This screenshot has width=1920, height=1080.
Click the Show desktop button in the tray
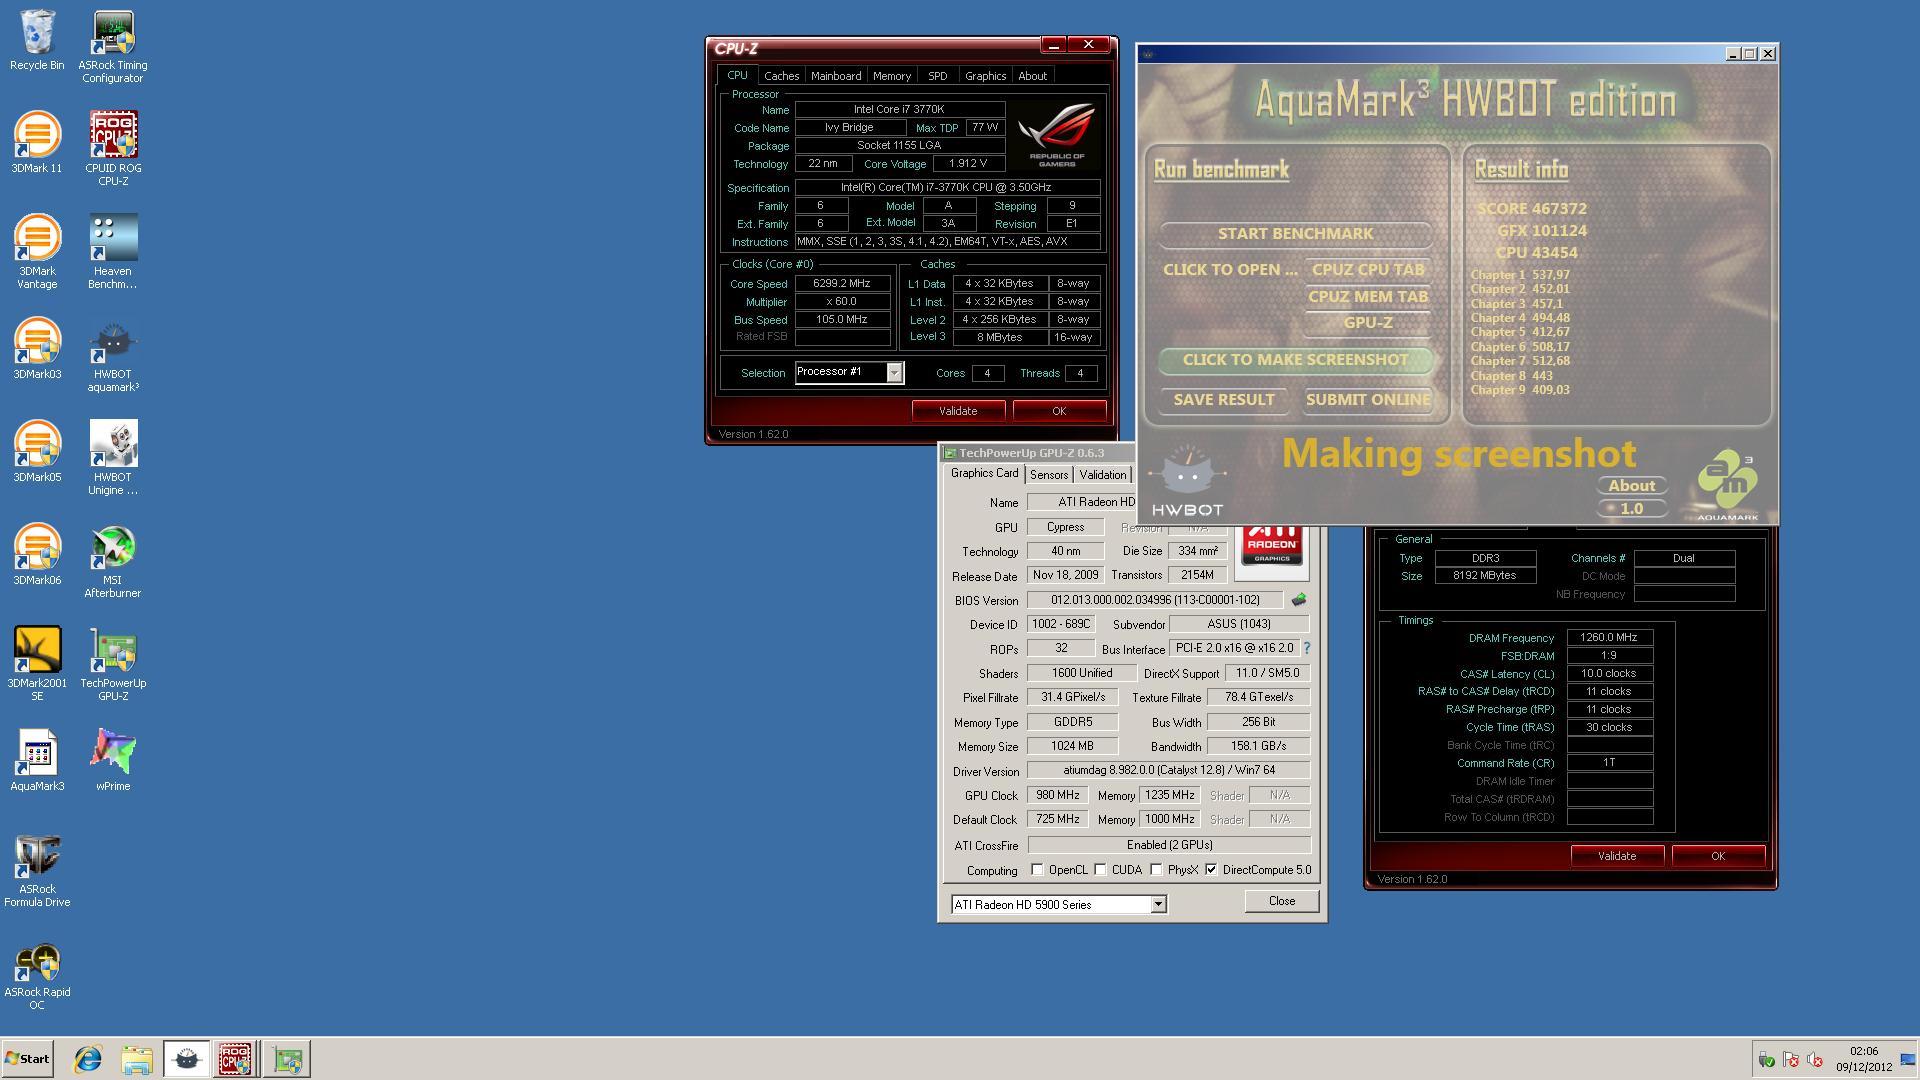pos(1908,1059)
